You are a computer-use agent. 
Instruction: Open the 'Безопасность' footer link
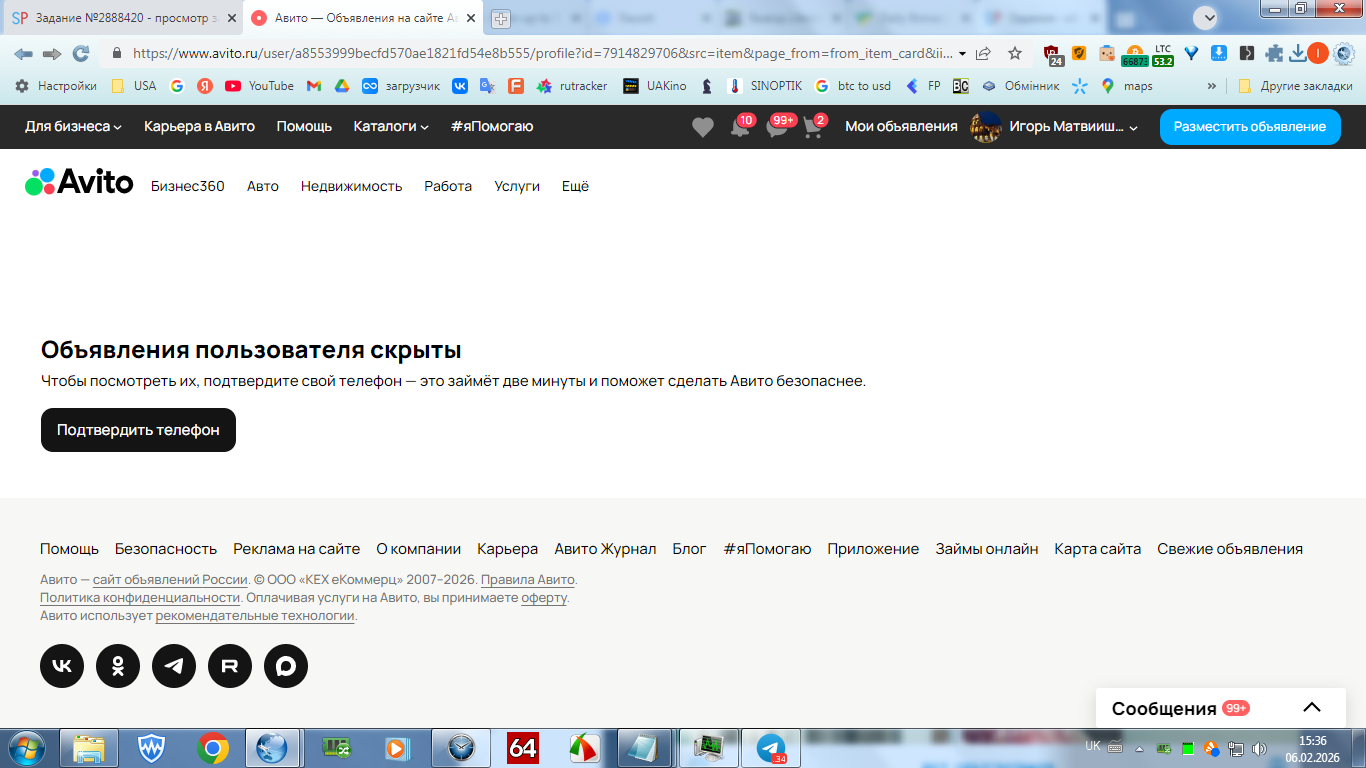click(x=166, y=549)
